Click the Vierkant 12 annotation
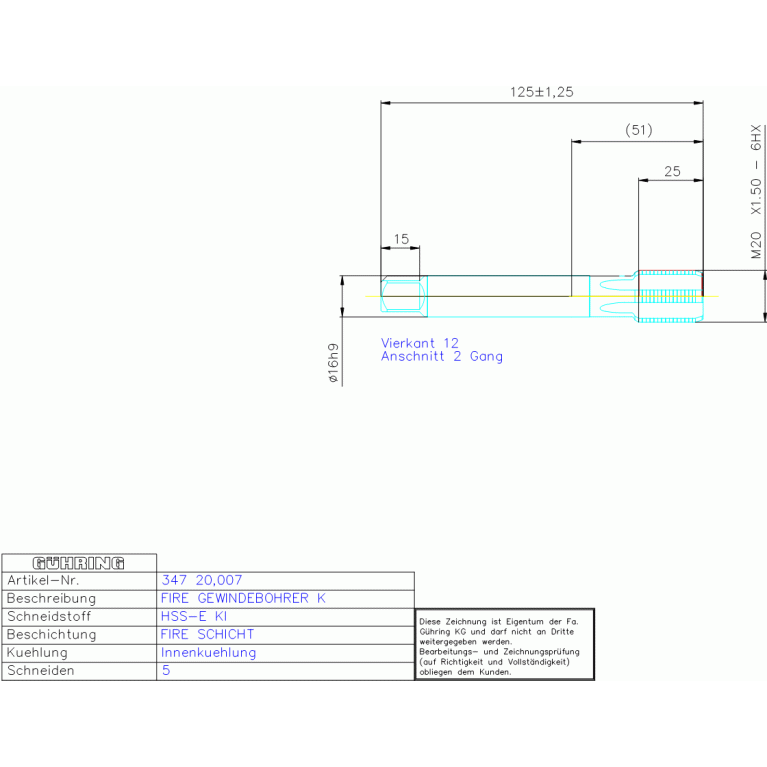This screenshot has height=767, width=767. click(420, 342)
